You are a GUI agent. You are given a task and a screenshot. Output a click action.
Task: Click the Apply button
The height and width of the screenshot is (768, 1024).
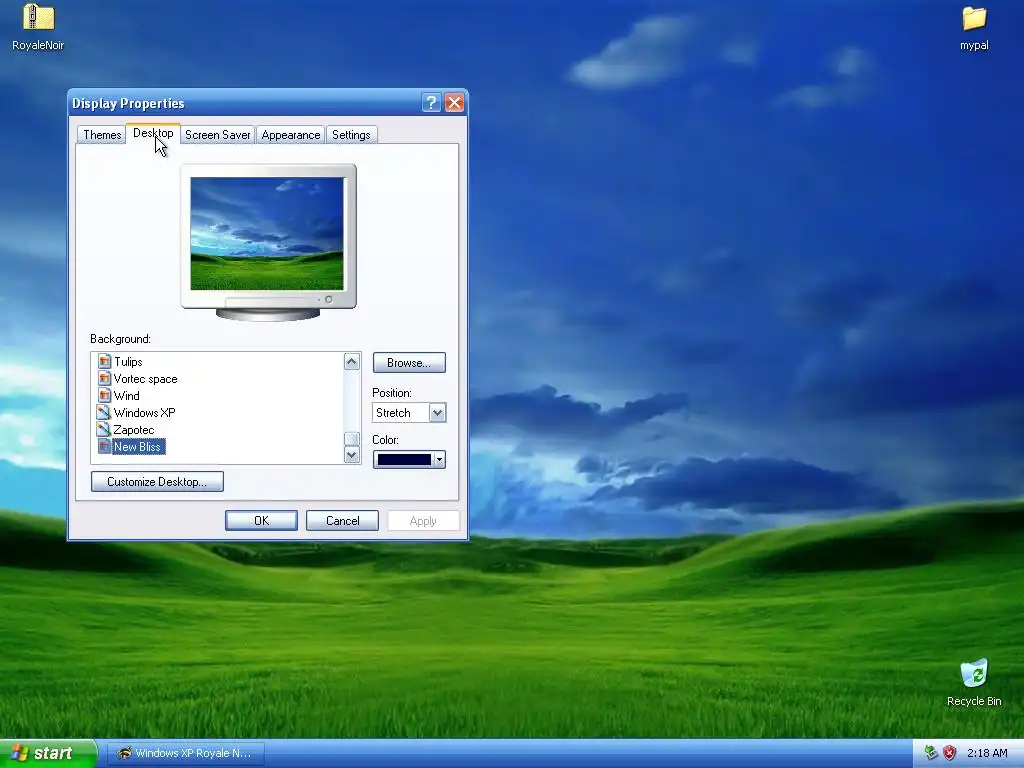pos(423,520)
